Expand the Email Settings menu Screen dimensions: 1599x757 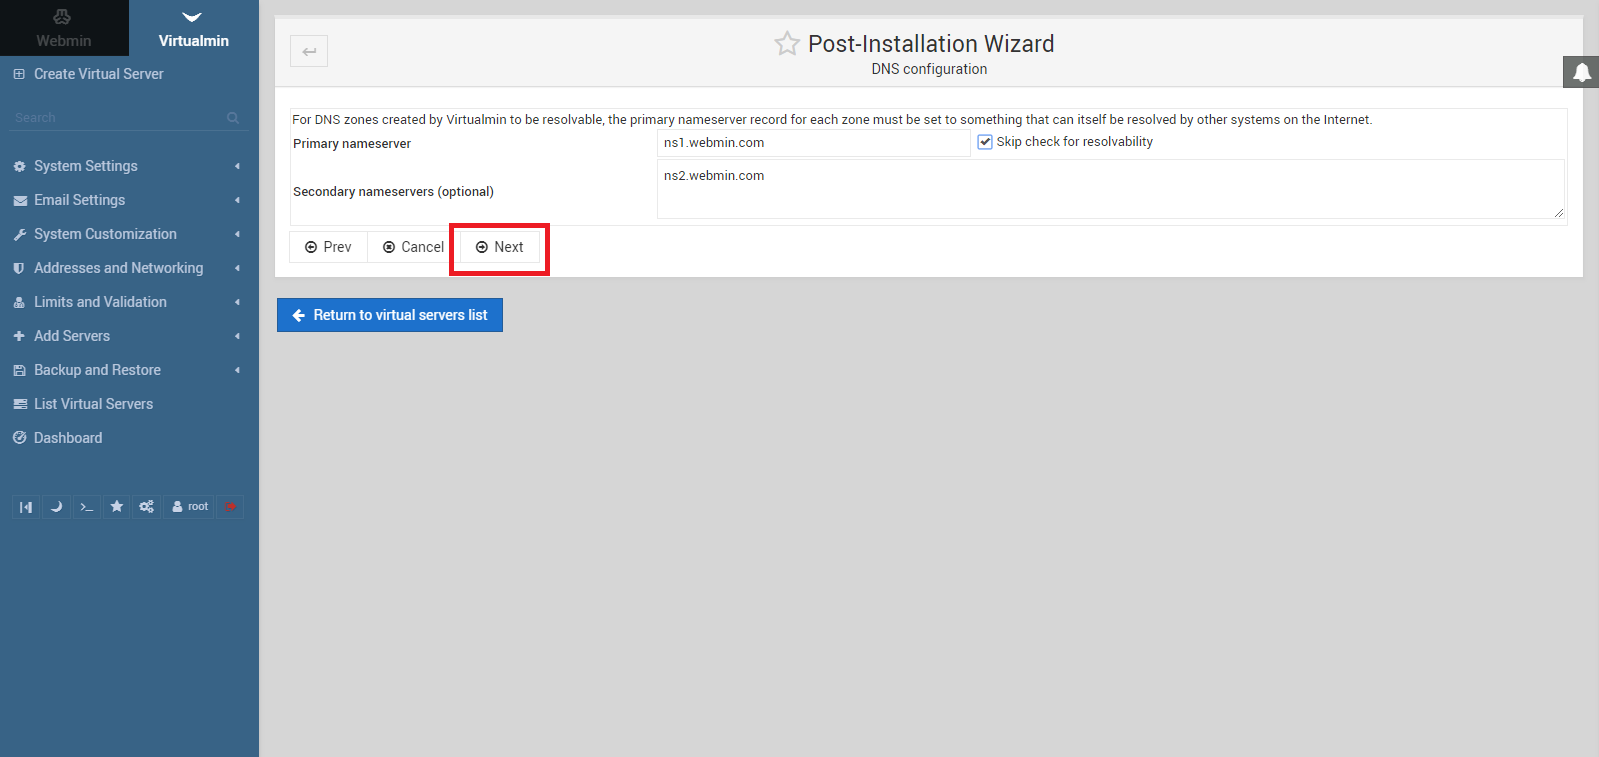[129, 200]
